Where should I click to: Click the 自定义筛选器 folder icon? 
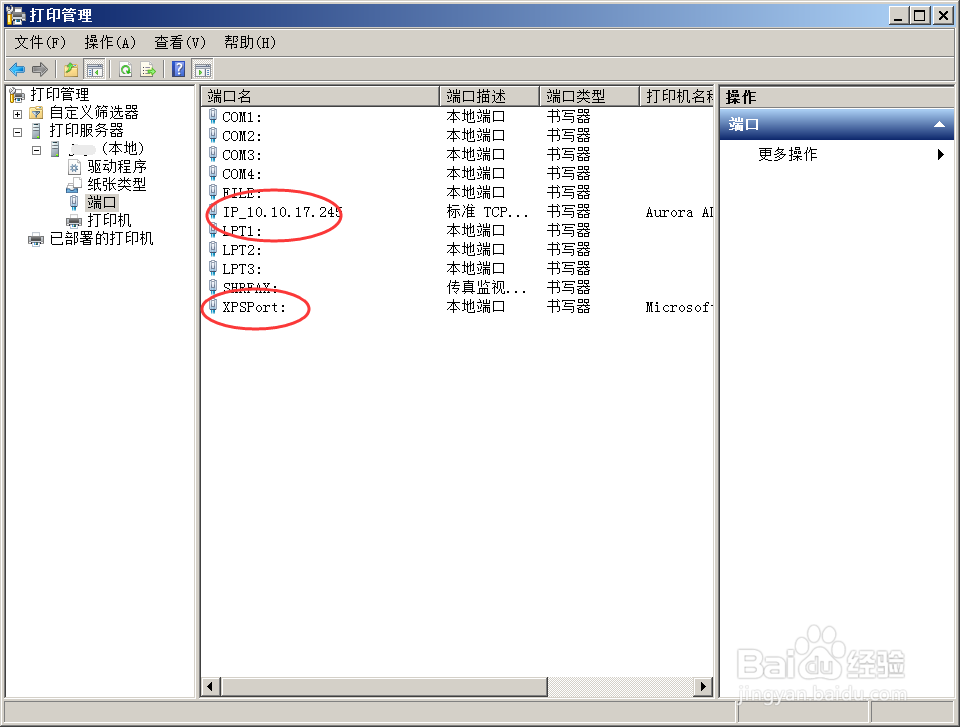[x=36, y=113]
